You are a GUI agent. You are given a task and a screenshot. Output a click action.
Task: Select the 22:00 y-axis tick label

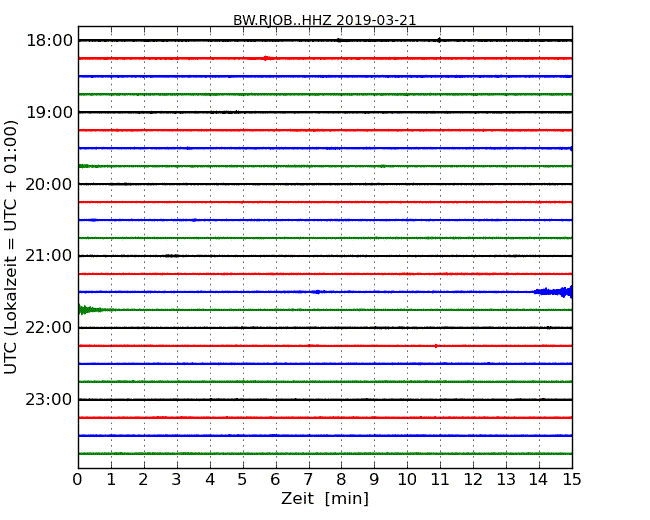click(49, 328)
